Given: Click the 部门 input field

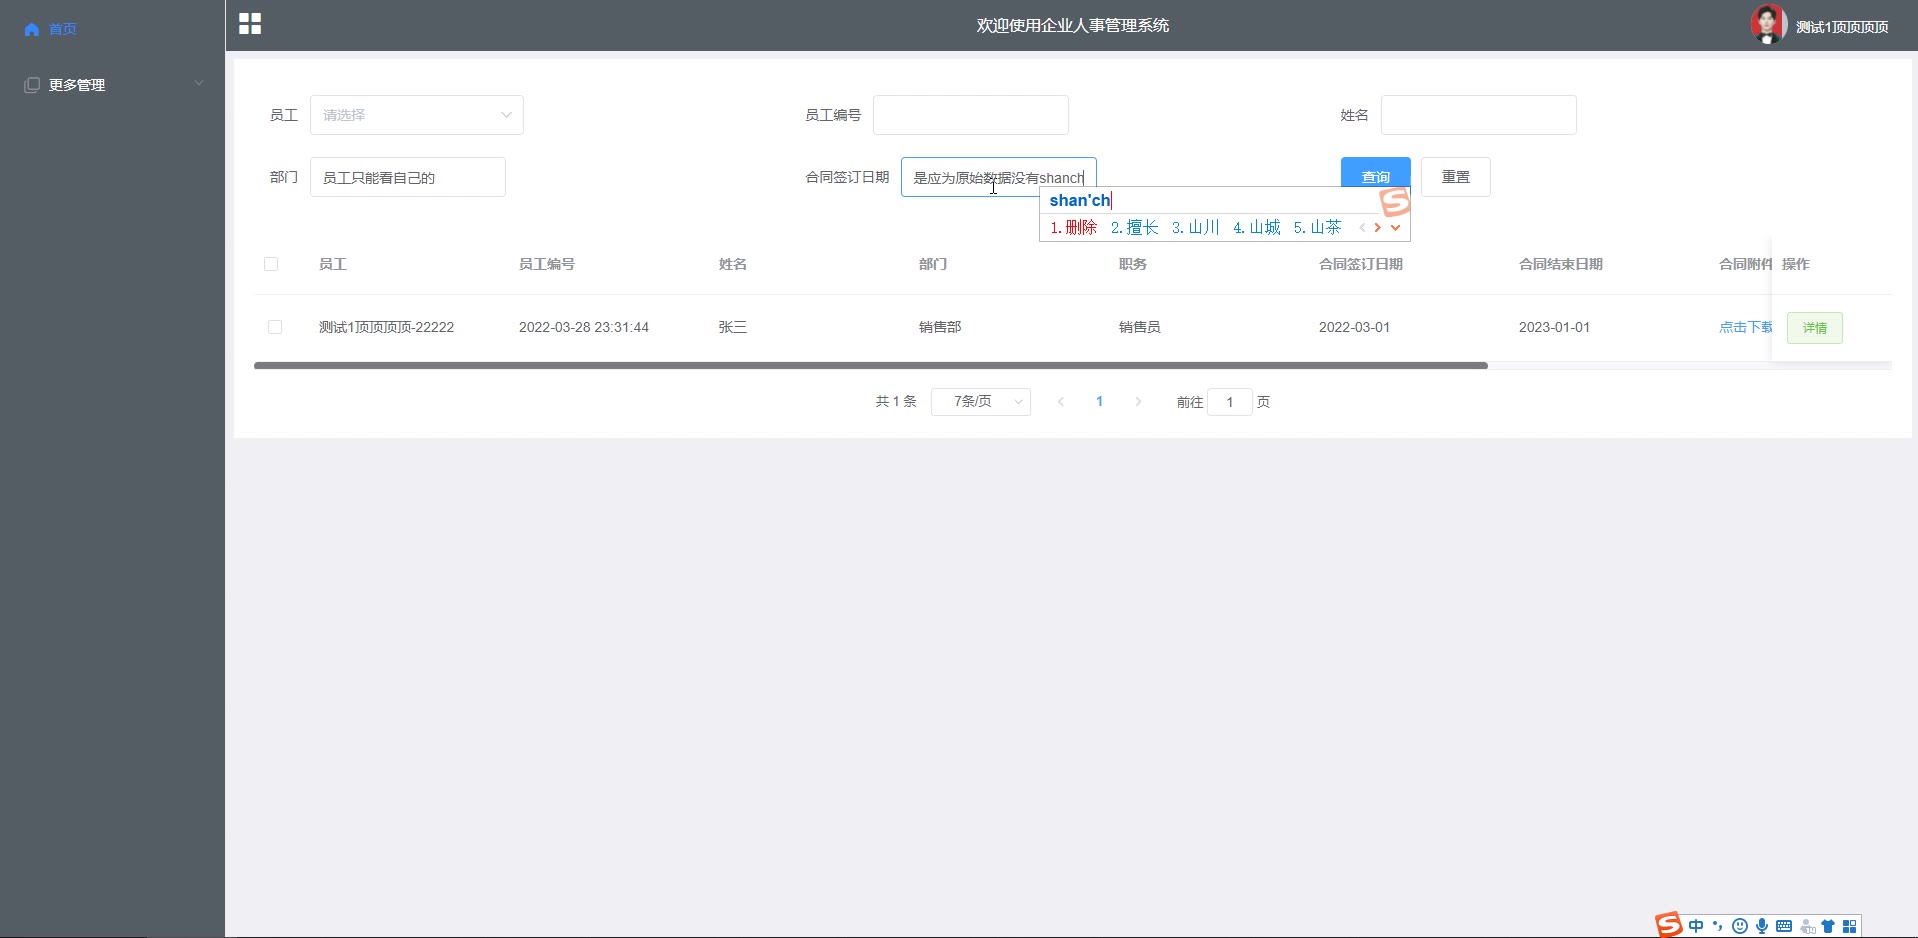Looking at the screenshot, I should coord(408,177).
